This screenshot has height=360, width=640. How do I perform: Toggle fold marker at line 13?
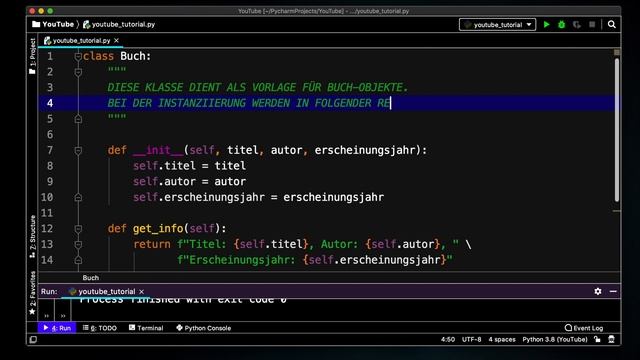[x=78, y=244]
